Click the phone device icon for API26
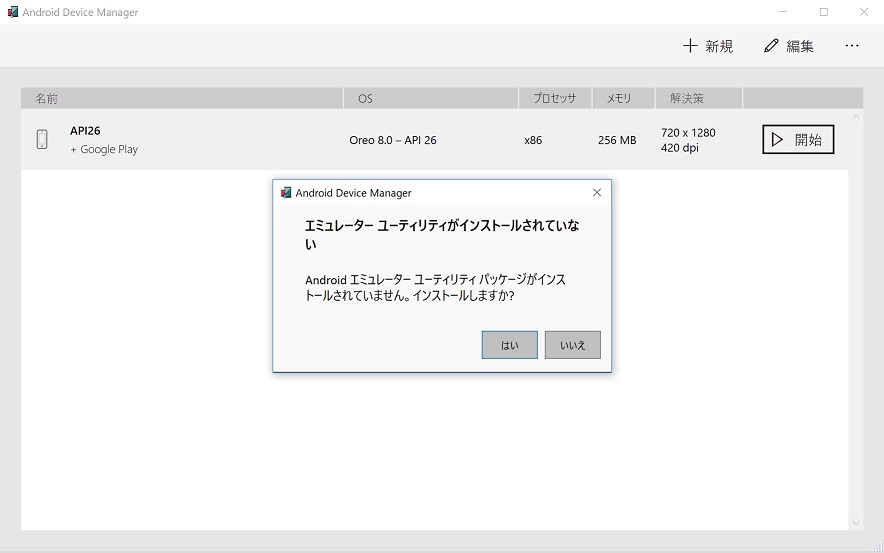The width and height of the screenshot is (884, 553). [x=42, y=139]
